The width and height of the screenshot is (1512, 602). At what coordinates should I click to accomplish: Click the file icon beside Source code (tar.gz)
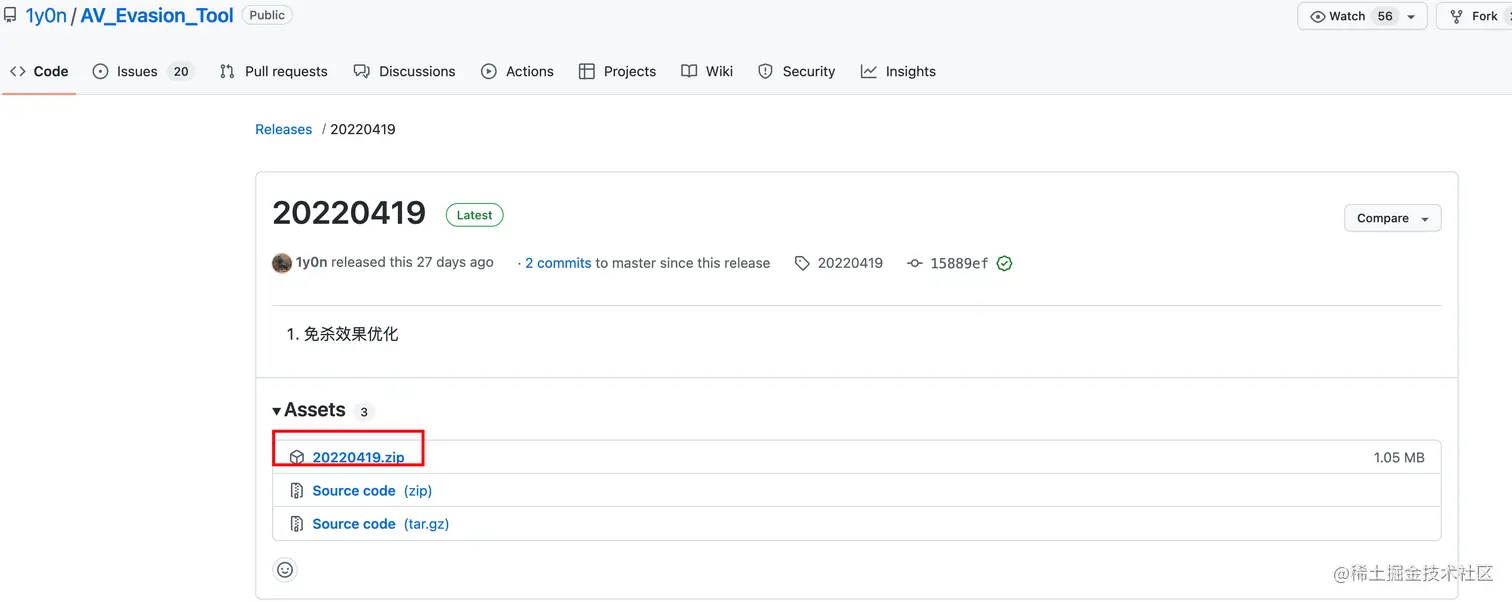[297, 523]
